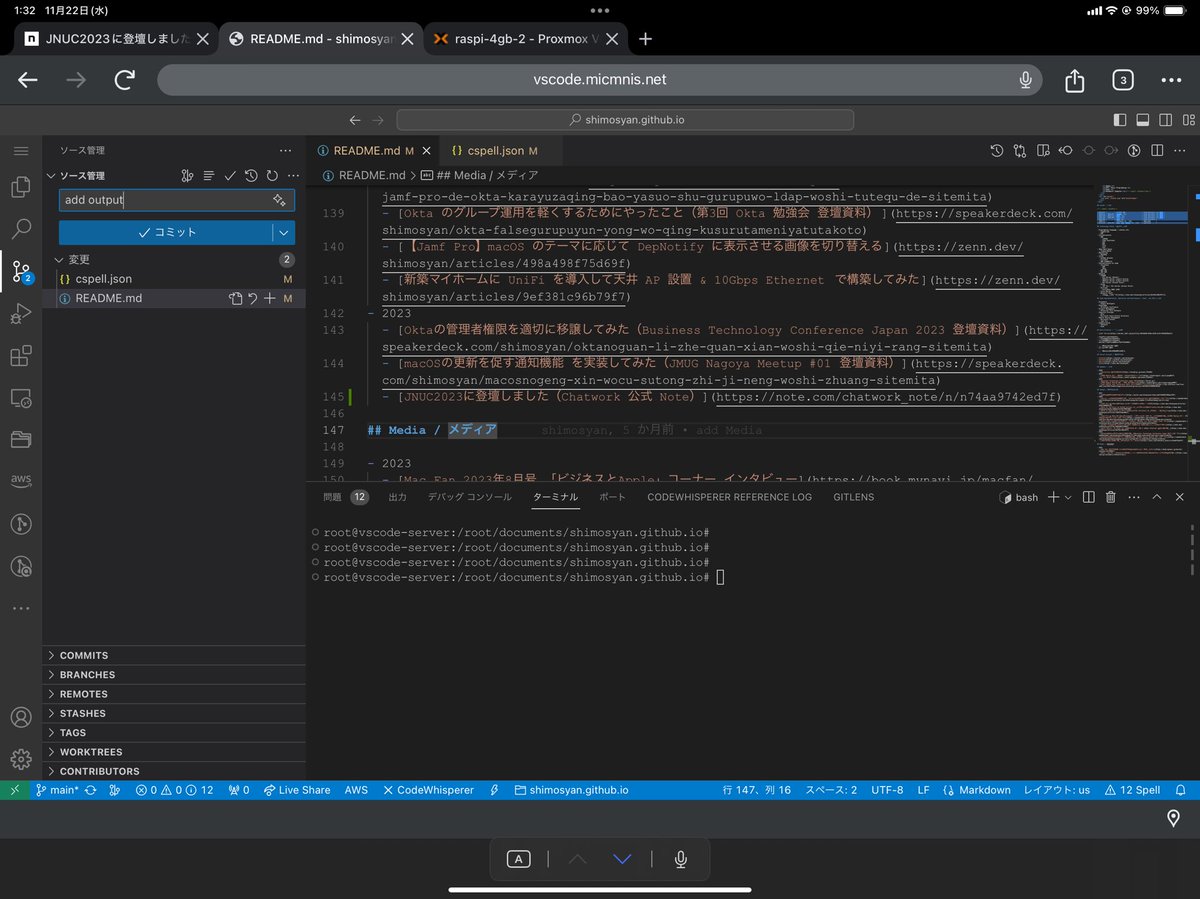Toggle secondary sidebar layout icon
This screenshot has height=899, width=1200.
pos(1166,120)
